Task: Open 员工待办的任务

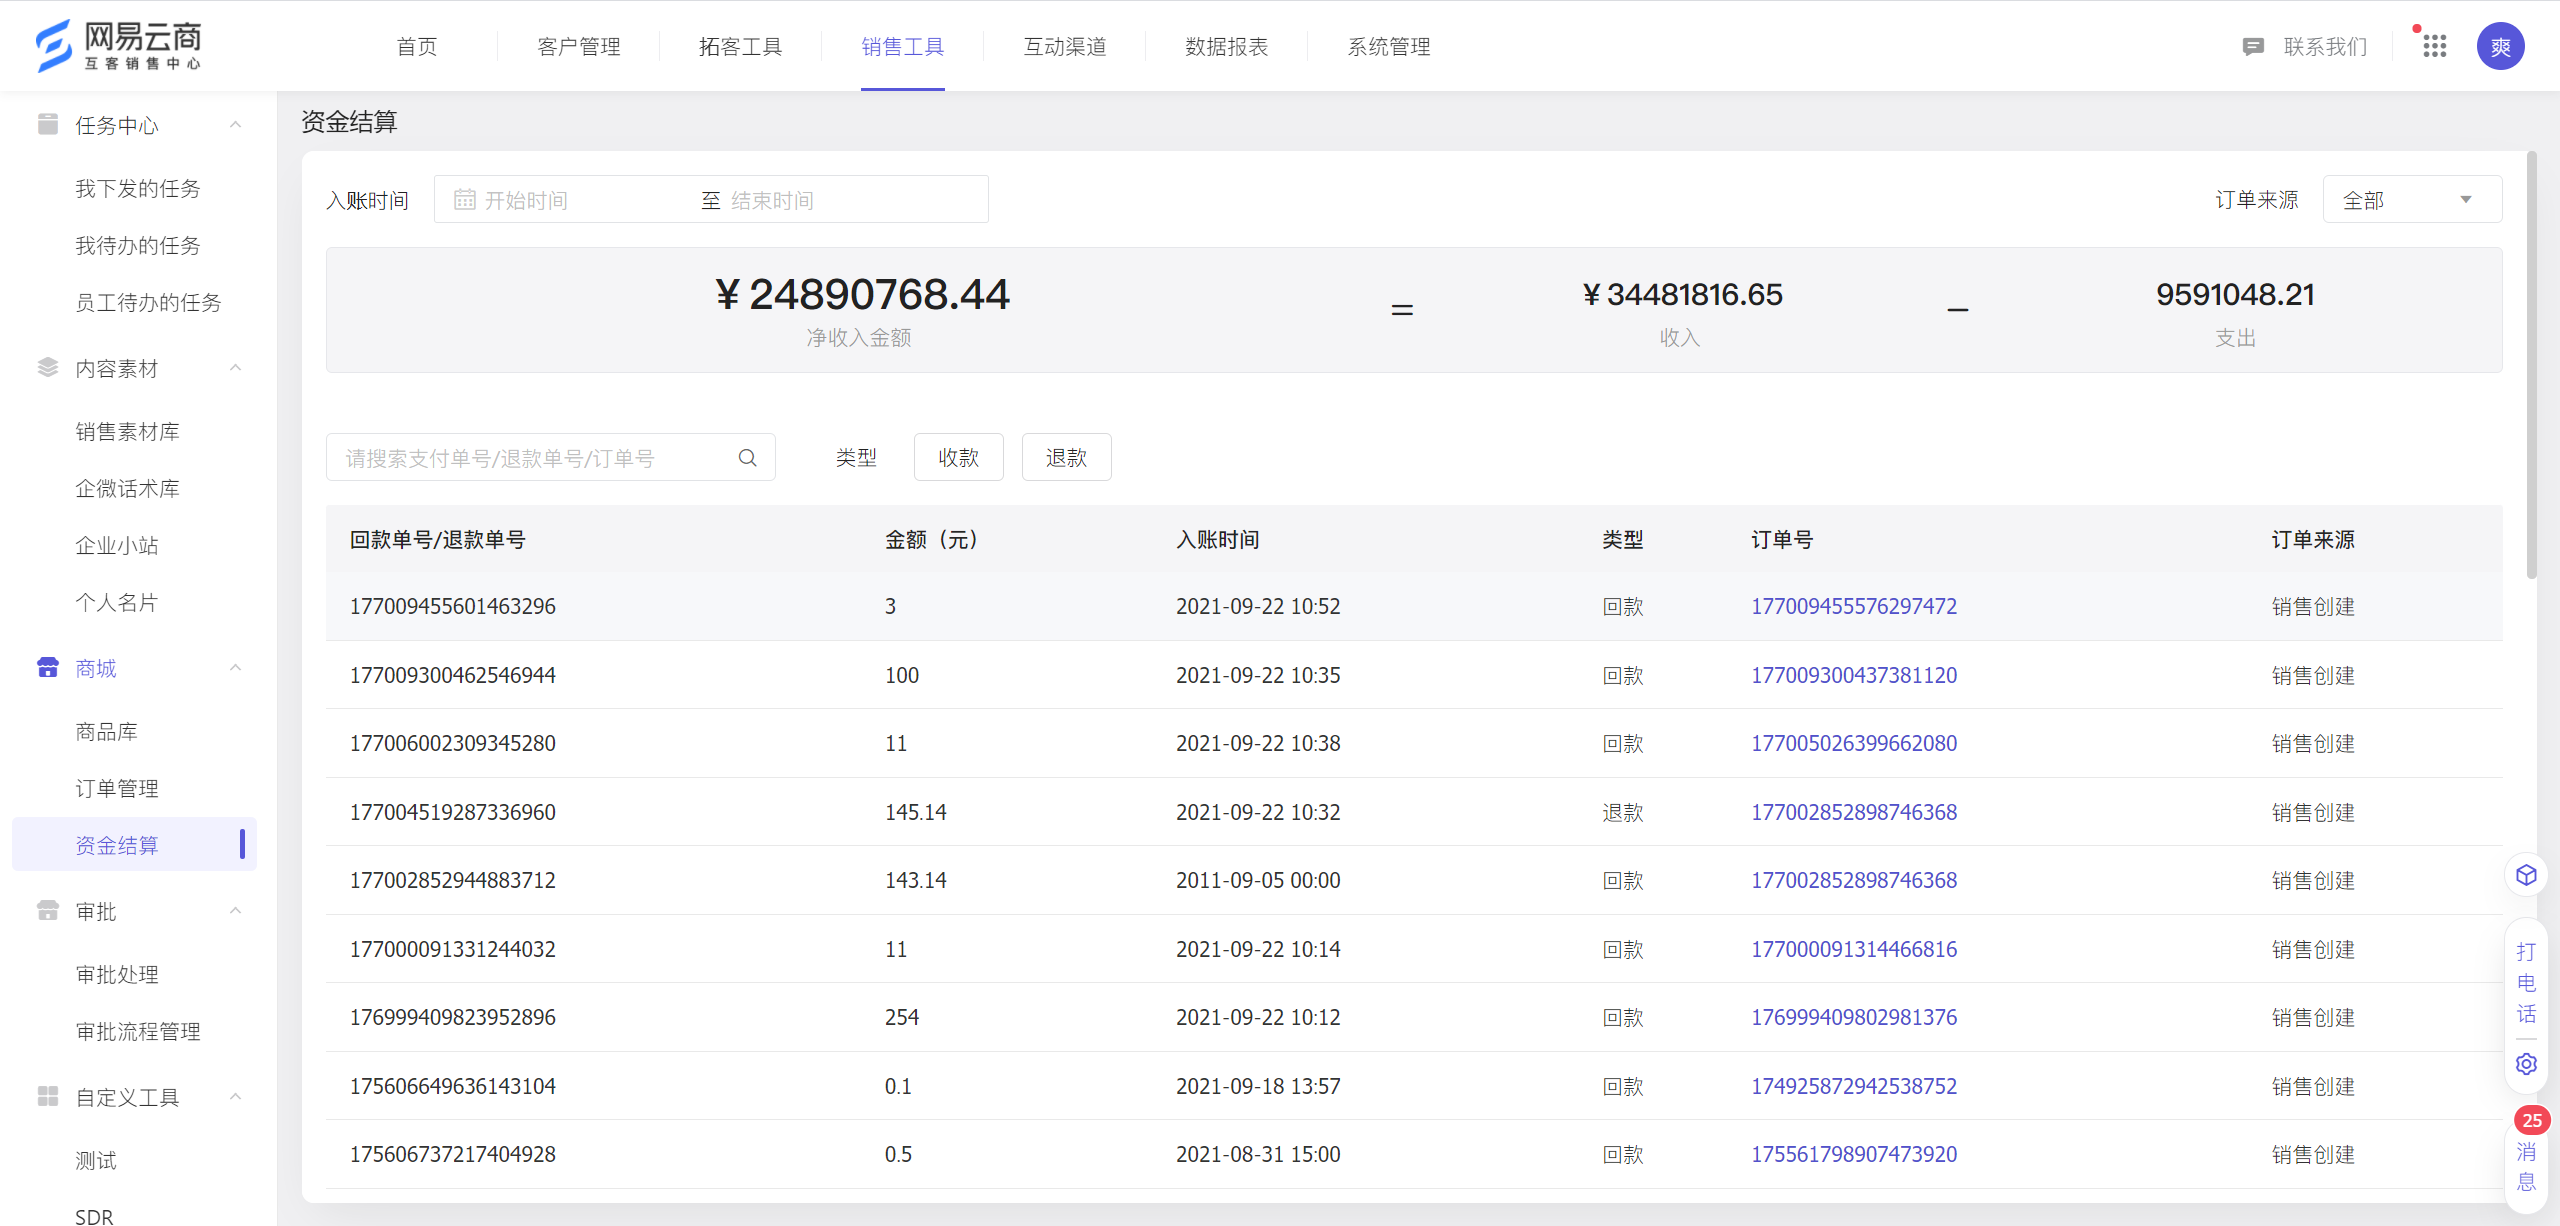Action: click(x=148, y=302)
